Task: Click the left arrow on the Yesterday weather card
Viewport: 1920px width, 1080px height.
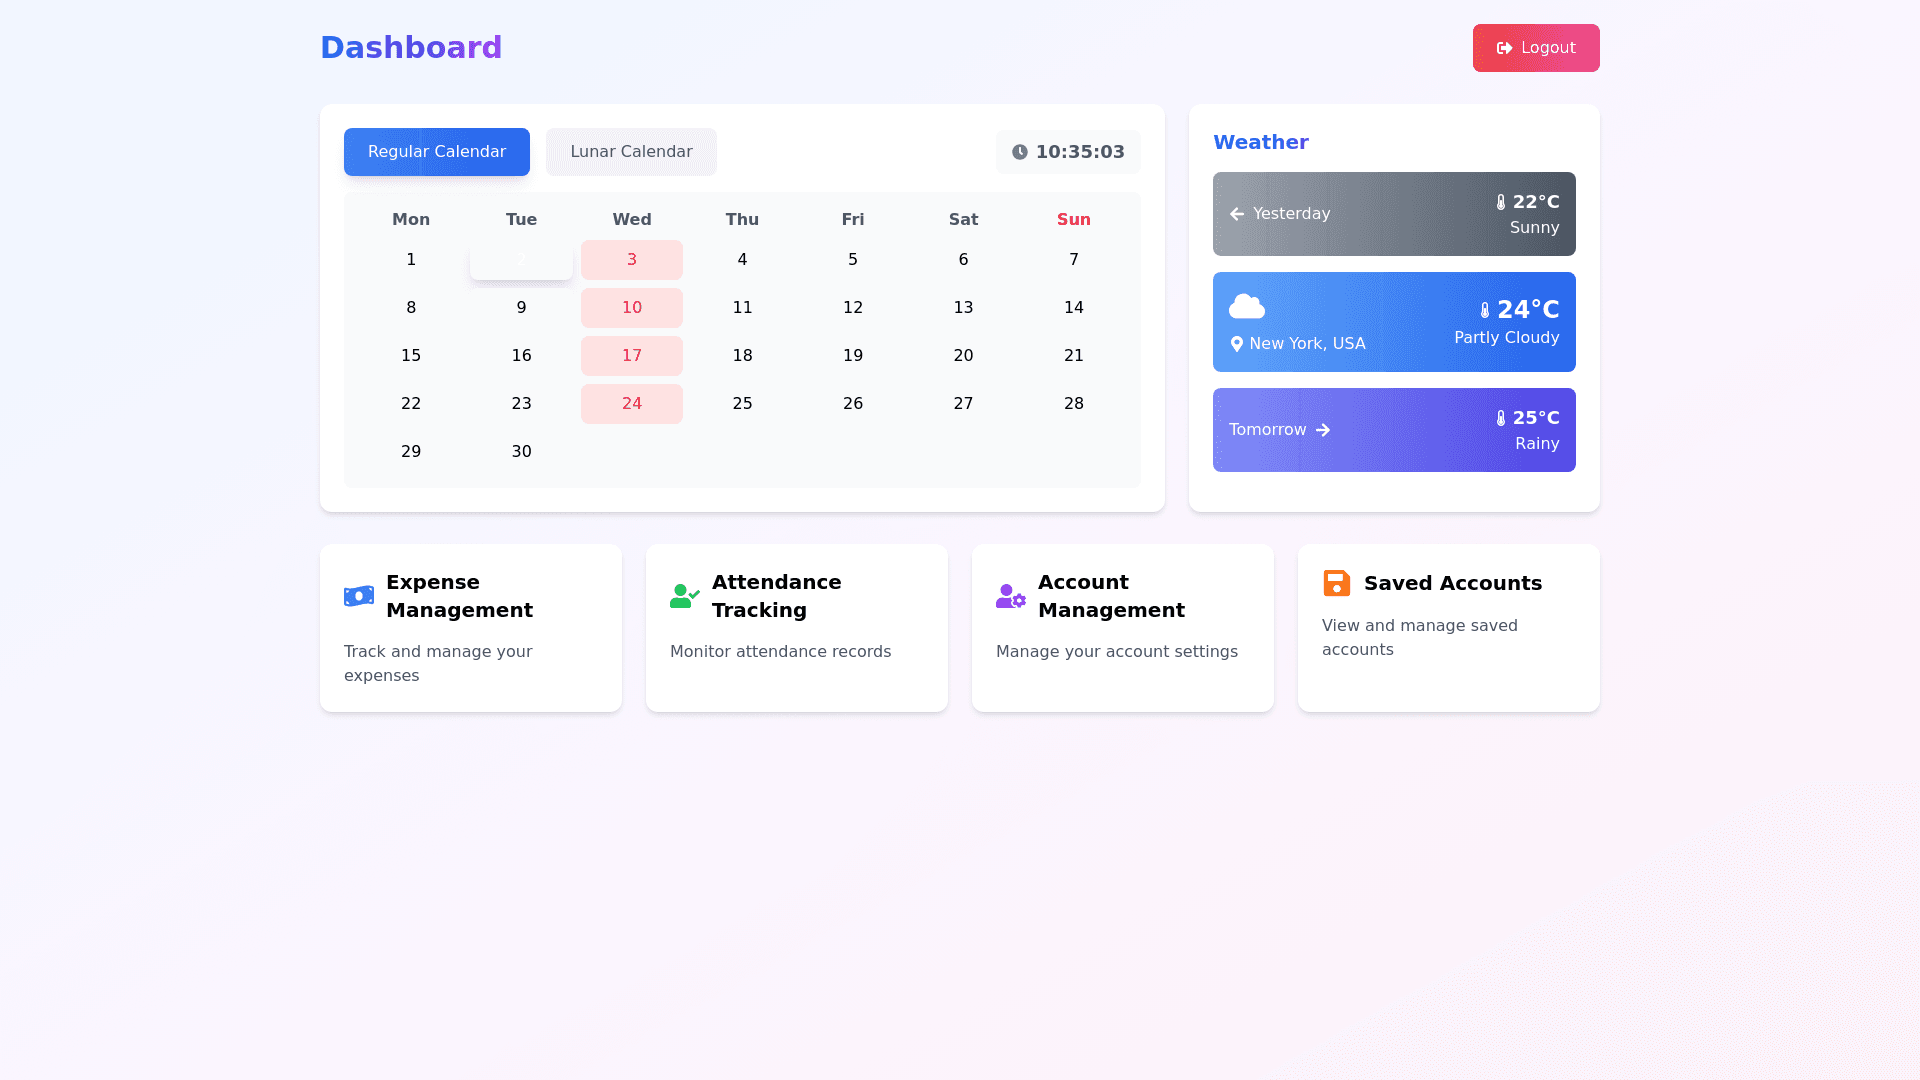Action: point(1237,214)
